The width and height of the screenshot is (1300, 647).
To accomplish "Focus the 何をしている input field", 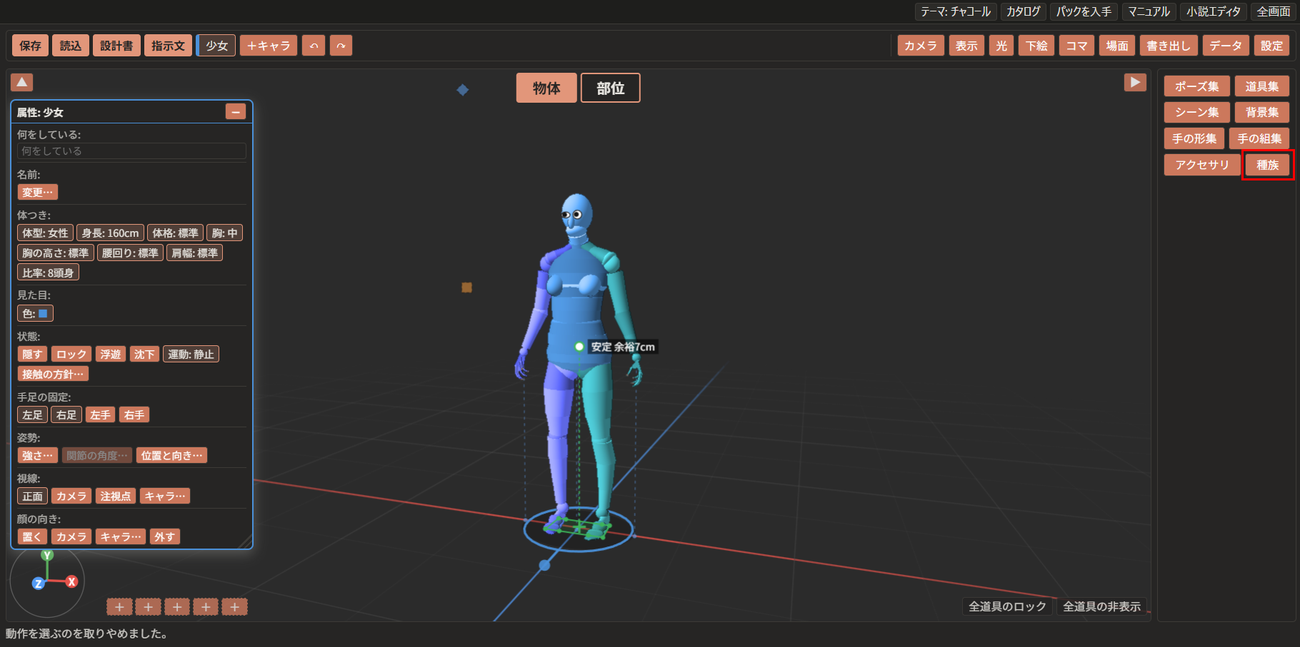I will pos(132,151).
